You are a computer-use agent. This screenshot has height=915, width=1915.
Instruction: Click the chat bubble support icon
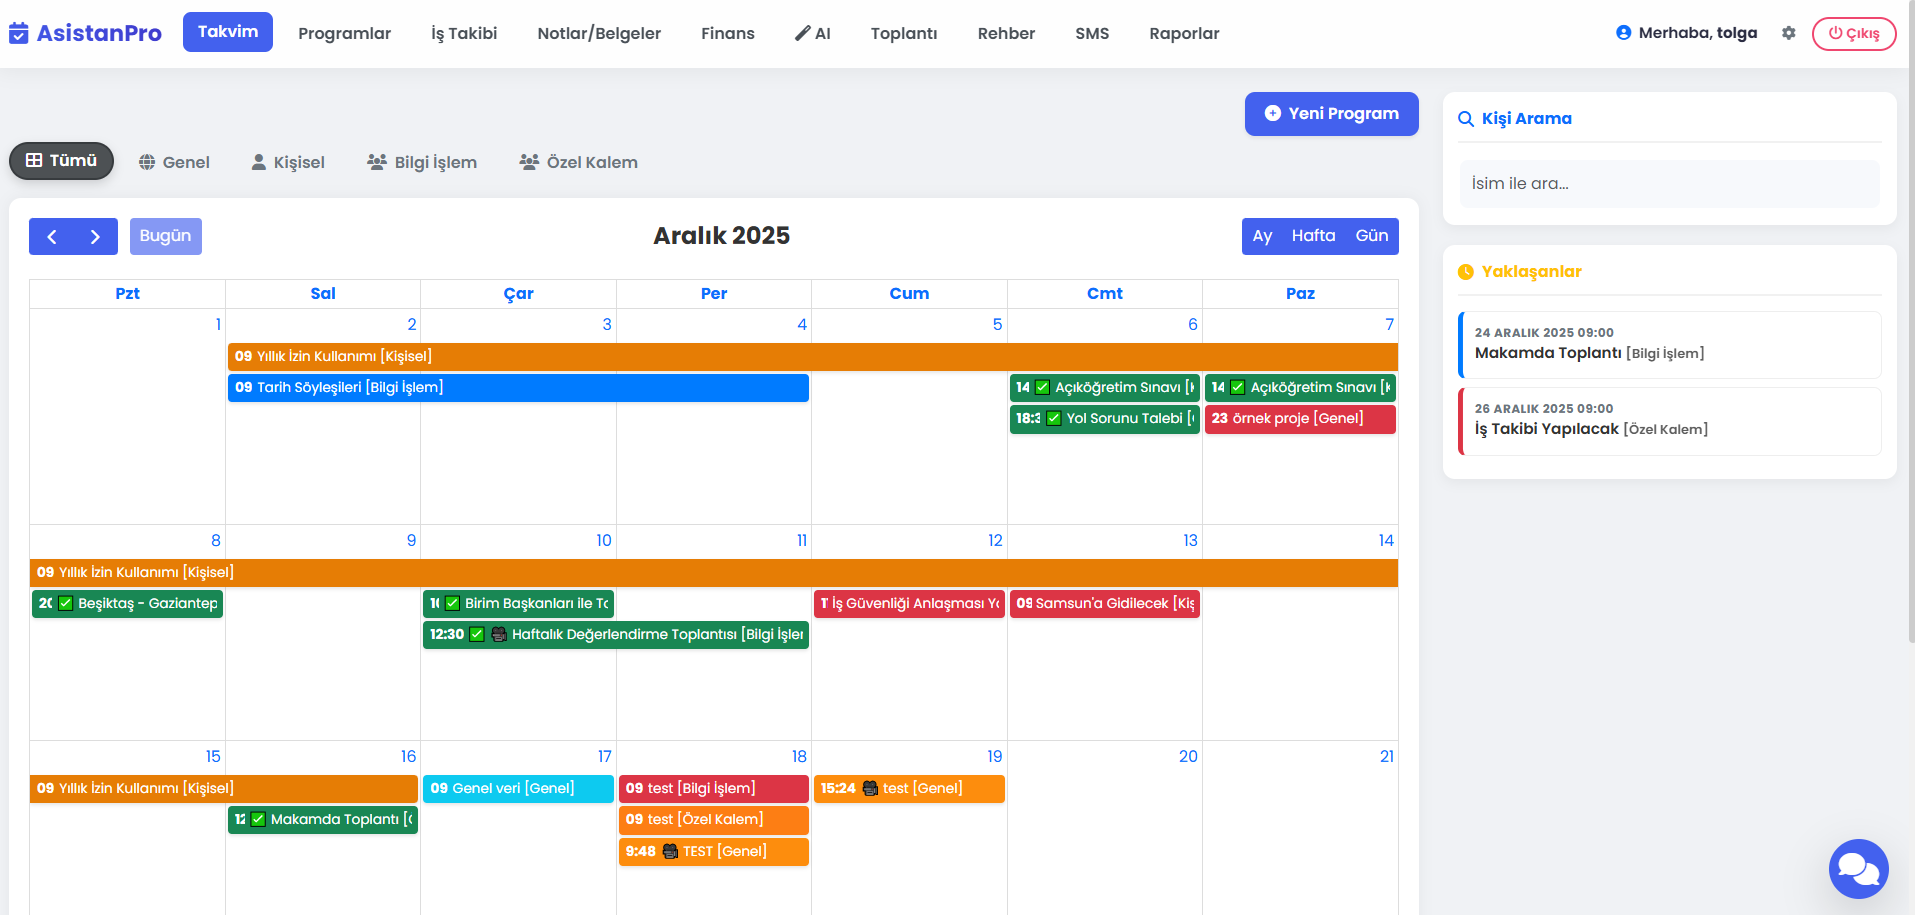(x=1858, y=868)
